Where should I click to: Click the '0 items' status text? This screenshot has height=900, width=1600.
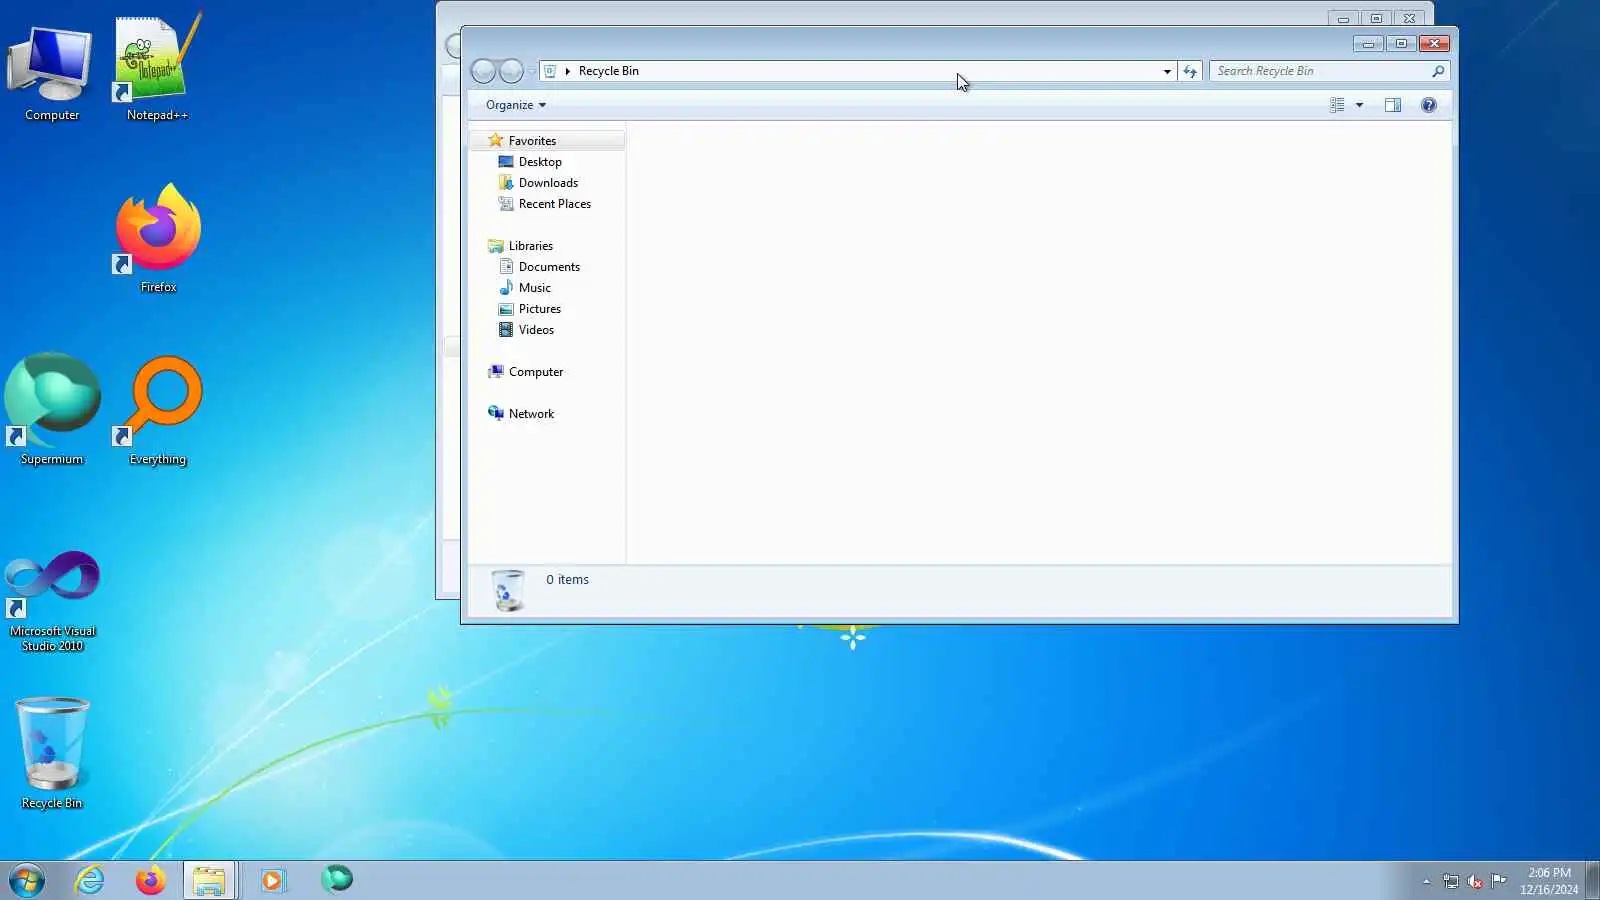coord(567,580)
